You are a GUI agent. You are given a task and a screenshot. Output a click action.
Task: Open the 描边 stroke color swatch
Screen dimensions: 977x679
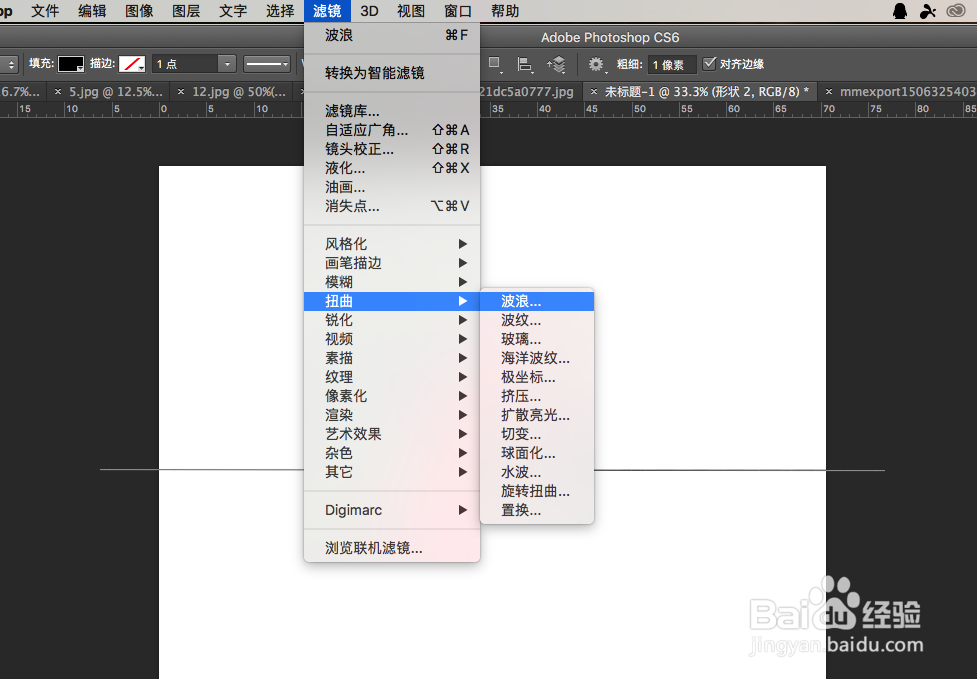[132, 64]
